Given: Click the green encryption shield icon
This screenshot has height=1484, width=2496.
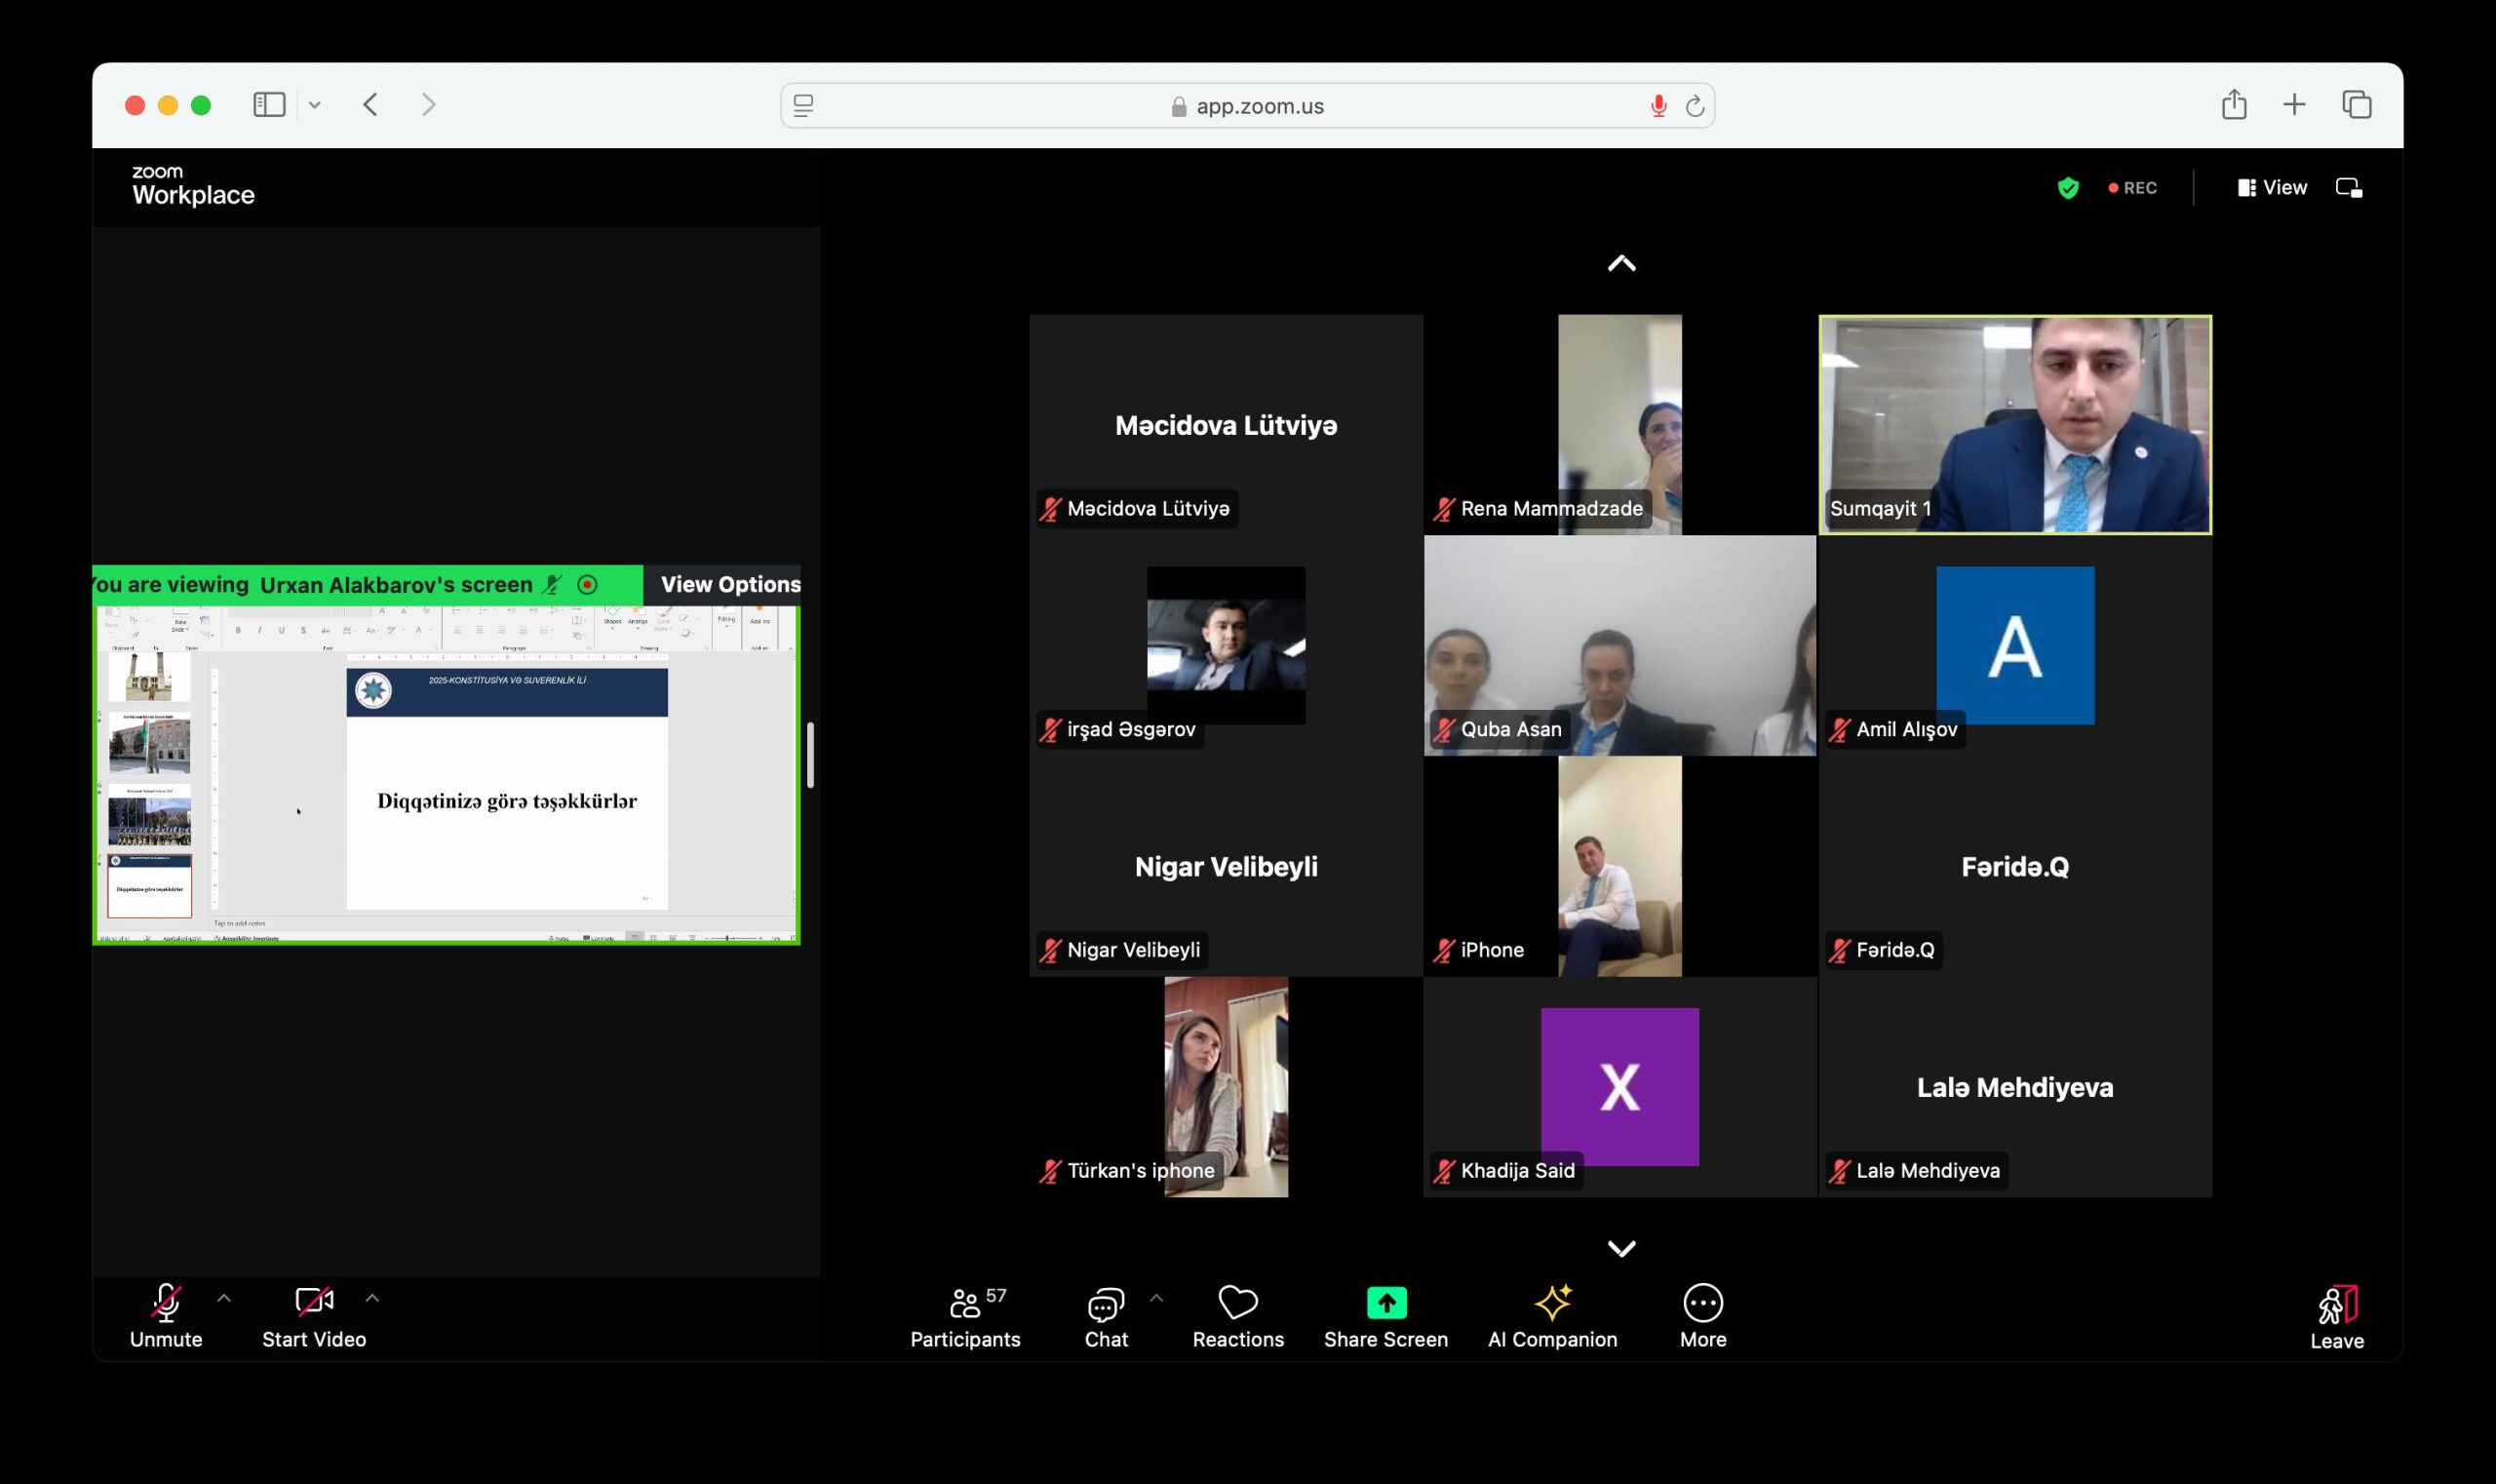Looking at the screenshot, I should 2068,188.
